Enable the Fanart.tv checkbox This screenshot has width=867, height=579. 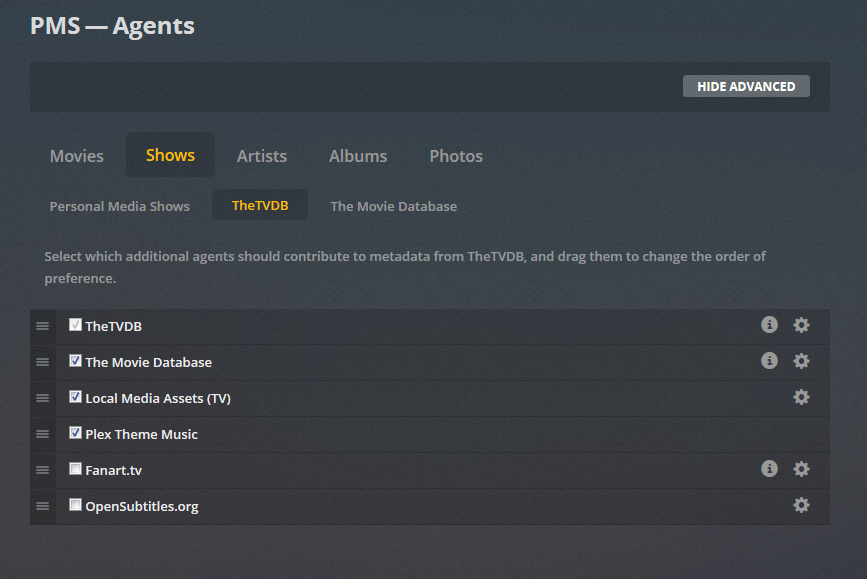[x=75, y=469]
